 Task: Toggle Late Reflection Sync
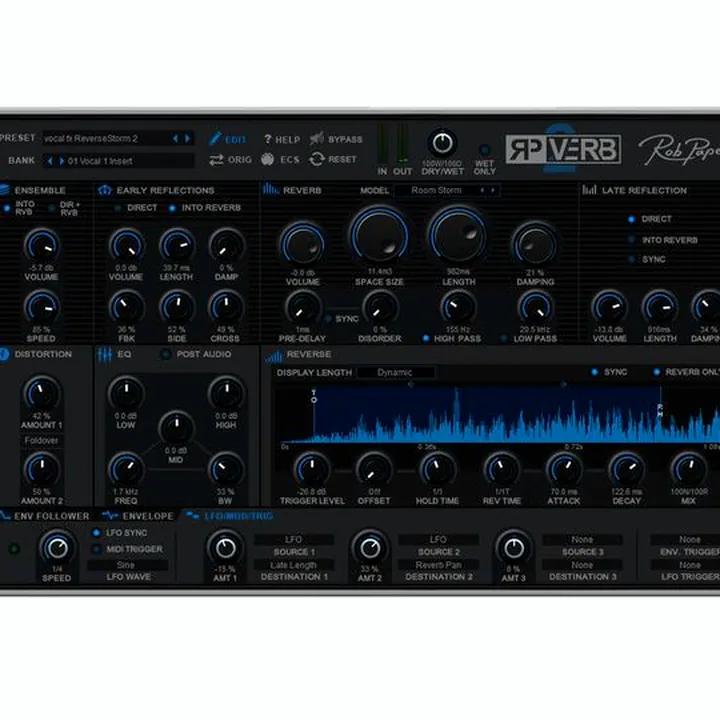point(632,259)
